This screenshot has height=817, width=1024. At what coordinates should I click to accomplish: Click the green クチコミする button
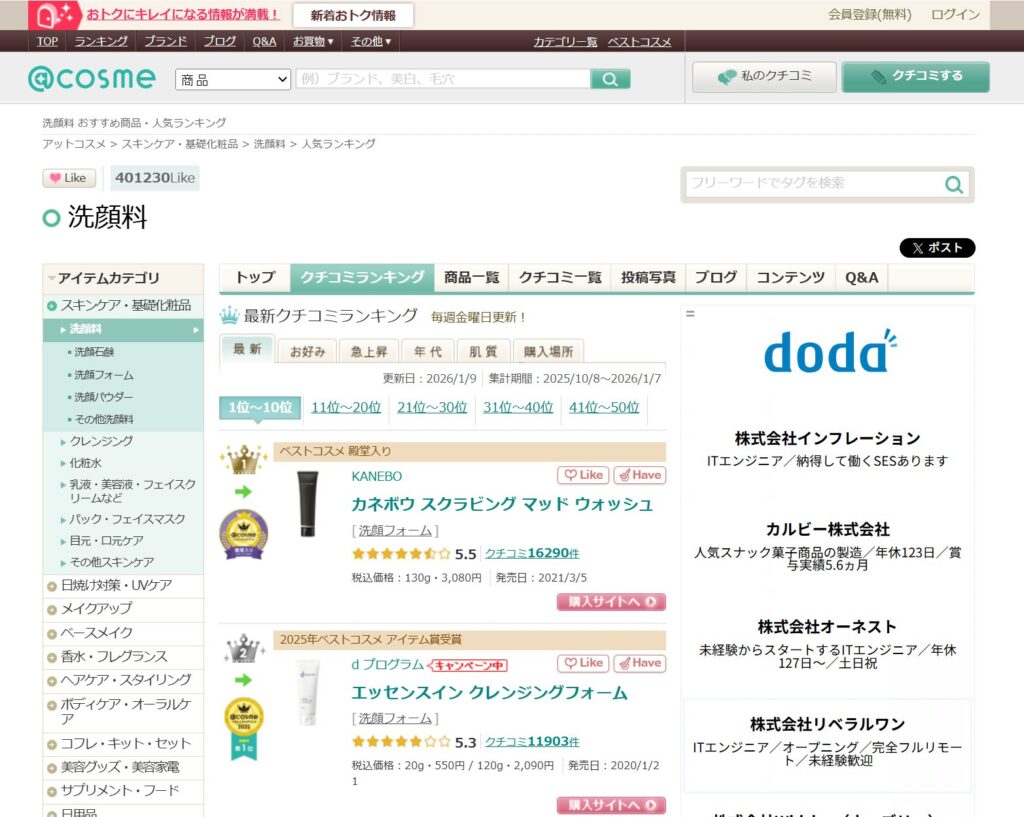coord(915,77)
